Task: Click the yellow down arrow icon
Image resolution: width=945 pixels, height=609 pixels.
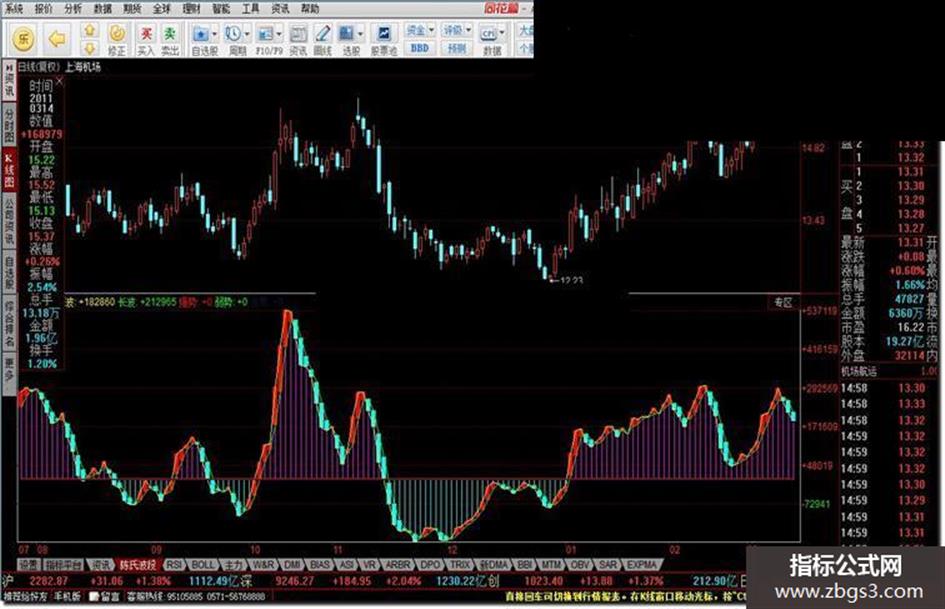Action: [90, 48]
